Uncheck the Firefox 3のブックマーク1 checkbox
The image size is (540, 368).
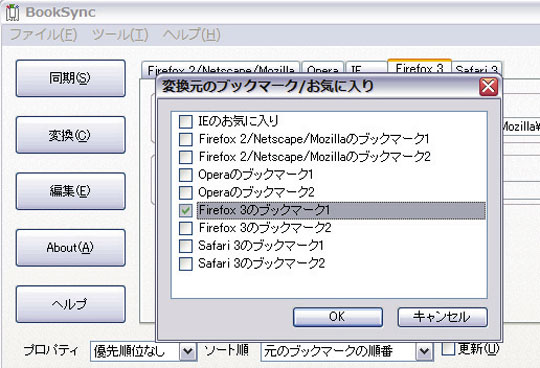(185, 210)
